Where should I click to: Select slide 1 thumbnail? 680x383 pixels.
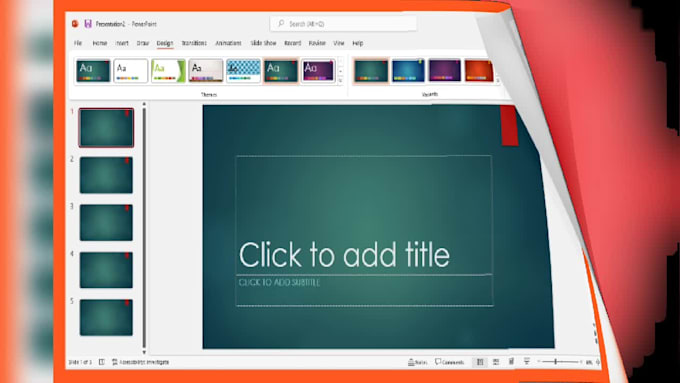[x=106, y=128]
